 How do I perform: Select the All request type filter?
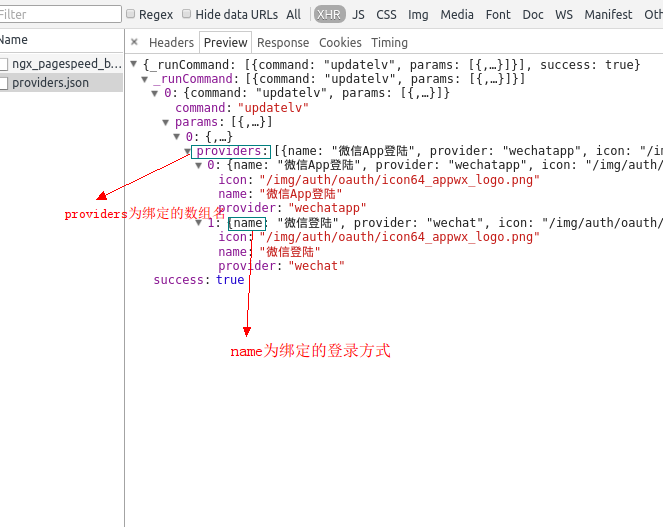293,15
